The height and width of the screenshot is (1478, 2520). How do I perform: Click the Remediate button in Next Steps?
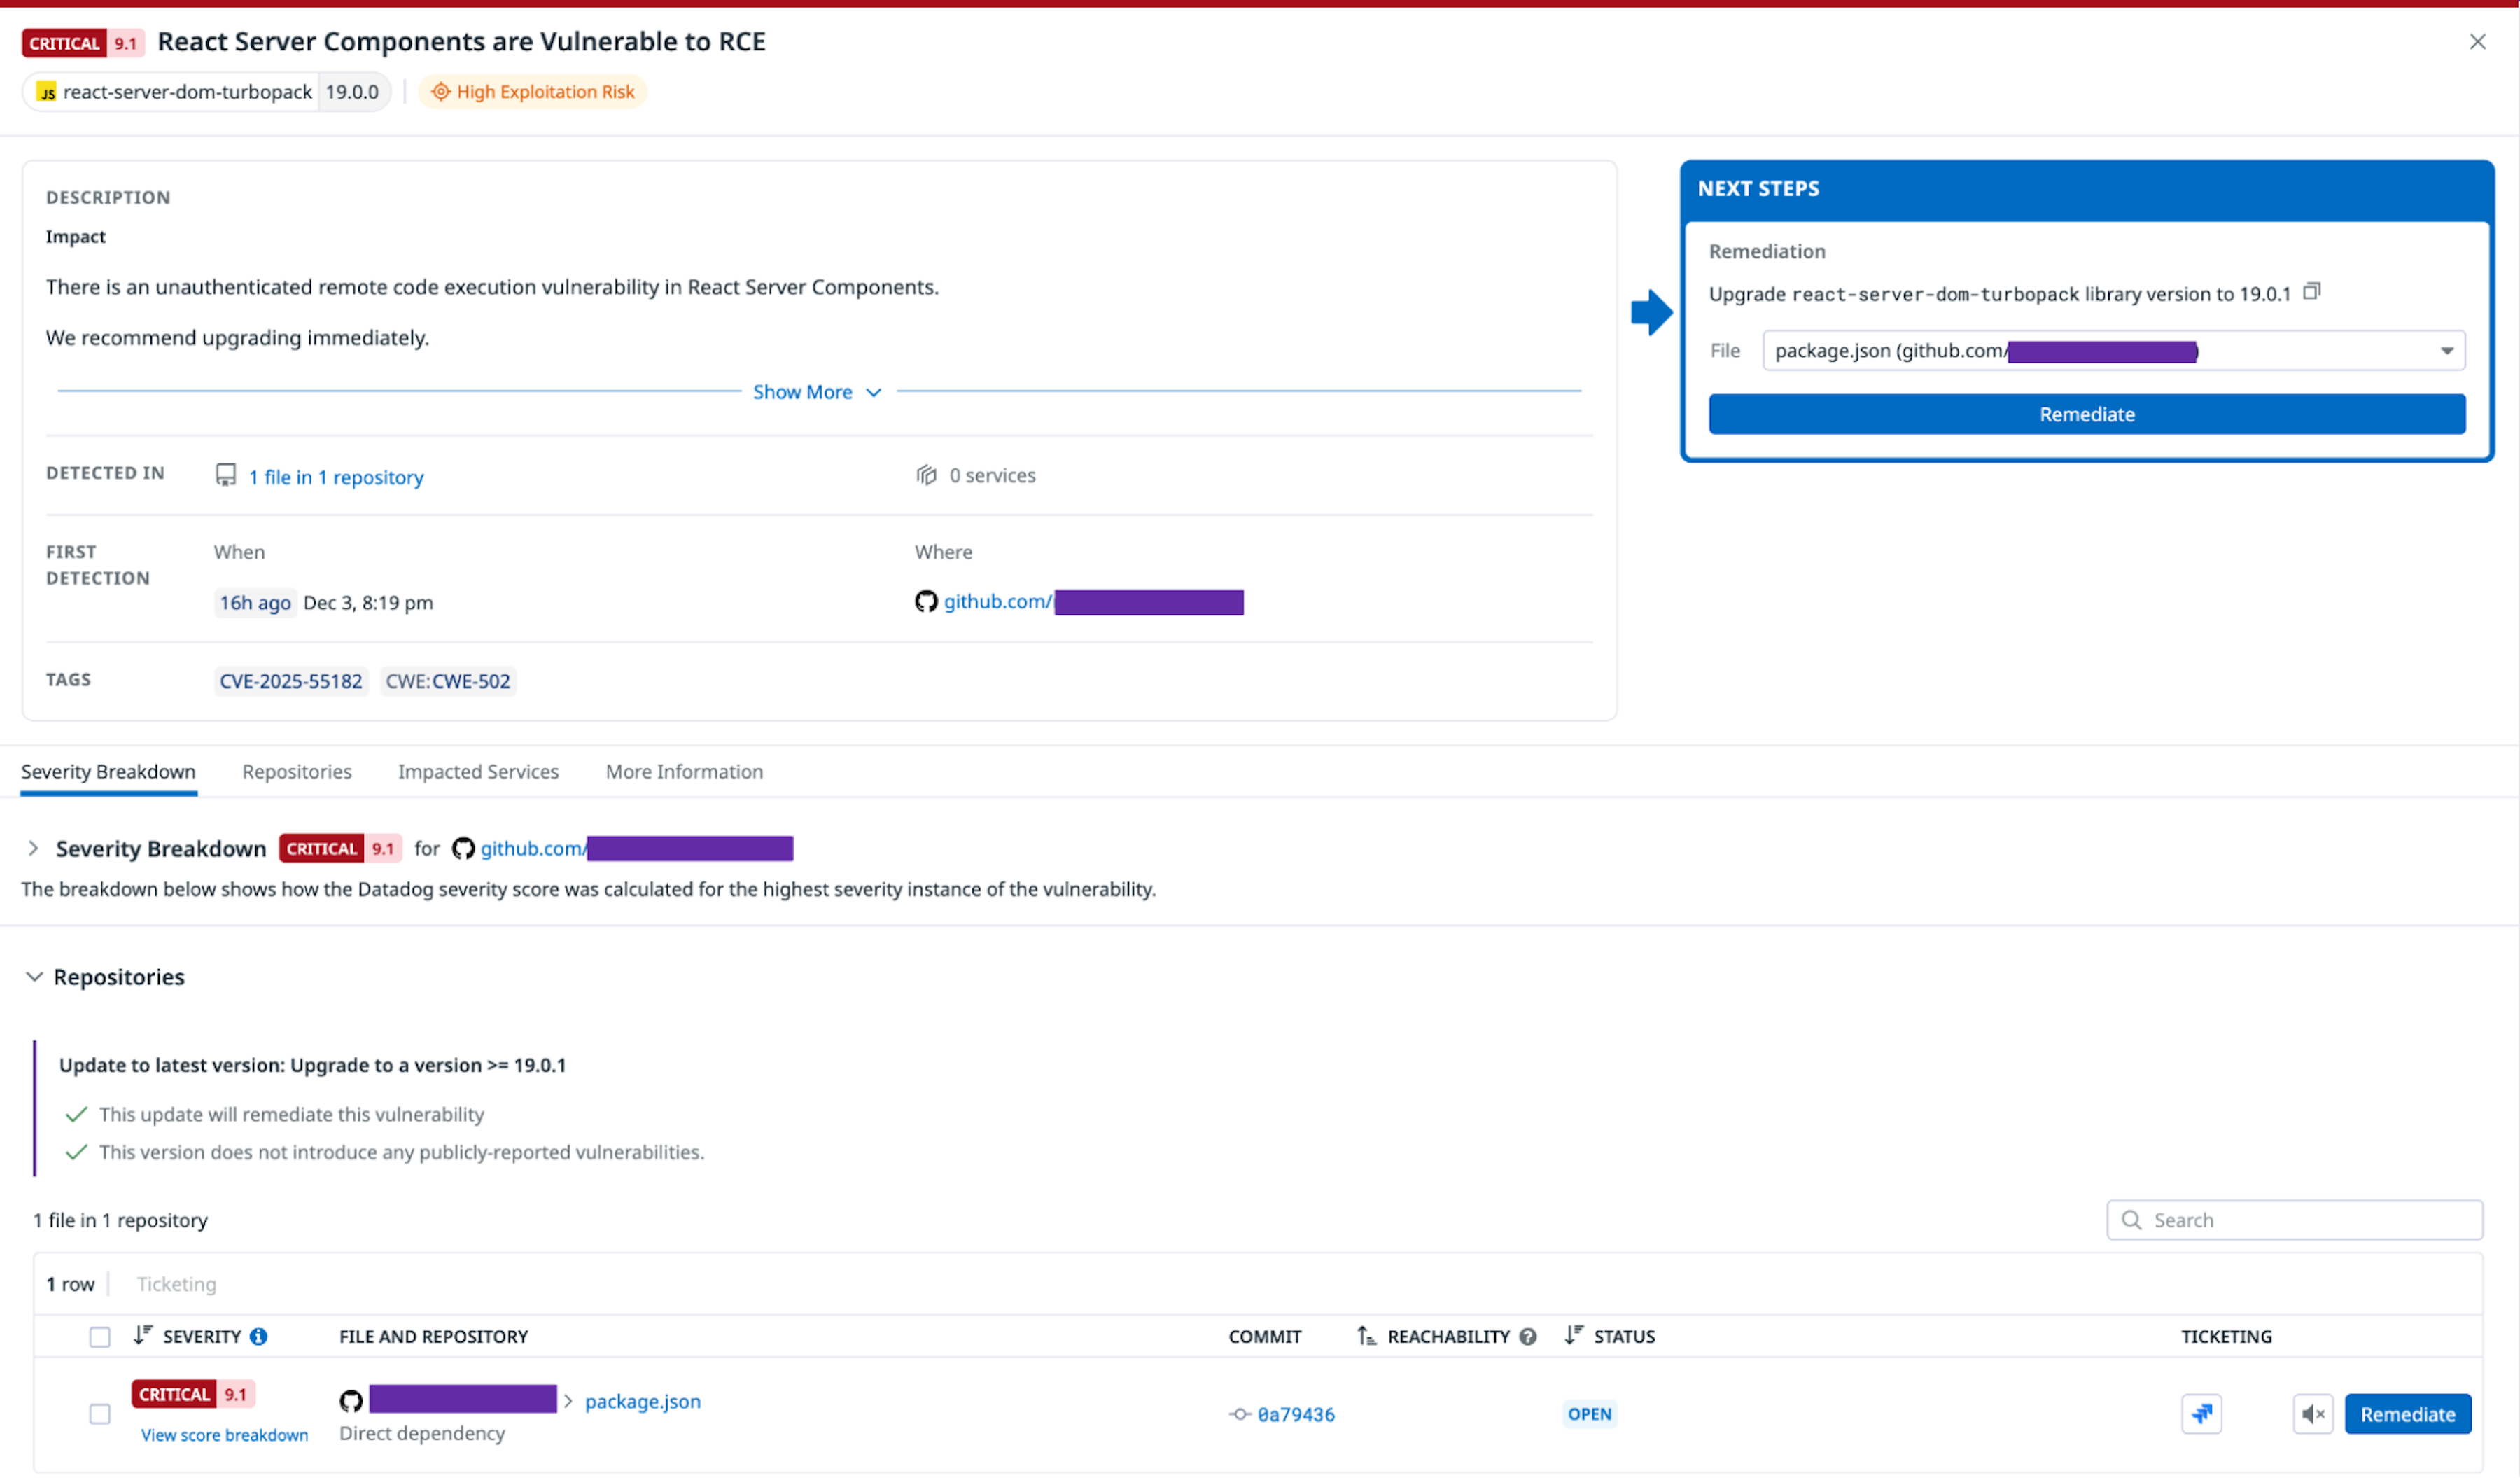(x=2086, y=414)
